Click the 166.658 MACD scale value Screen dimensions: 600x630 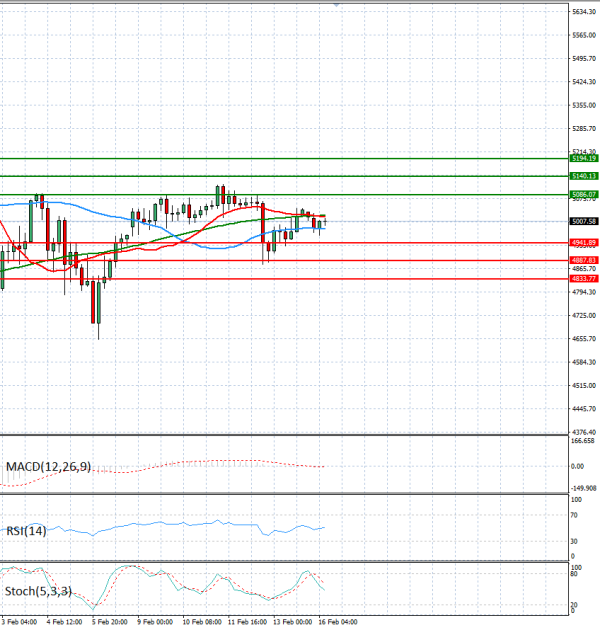pos(583,441)
